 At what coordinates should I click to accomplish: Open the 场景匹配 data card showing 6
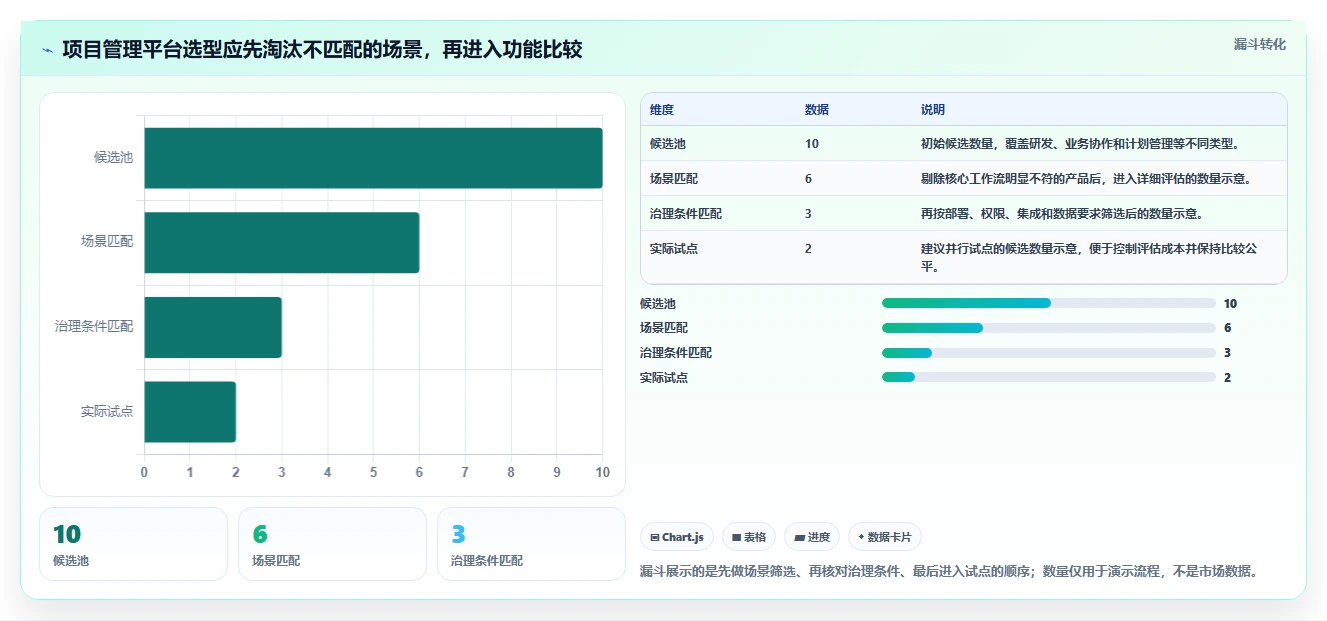pos(332,544)
